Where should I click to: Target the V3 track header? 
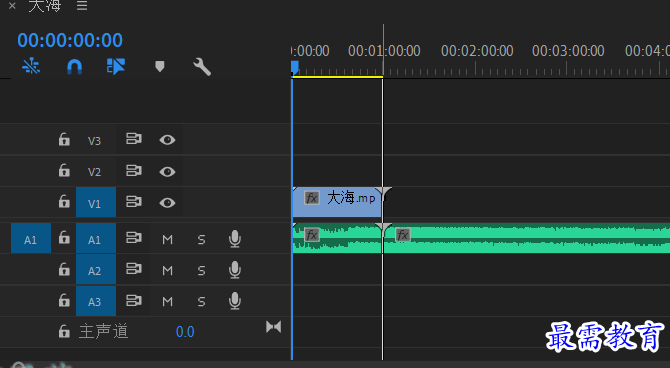coord(94,141)
